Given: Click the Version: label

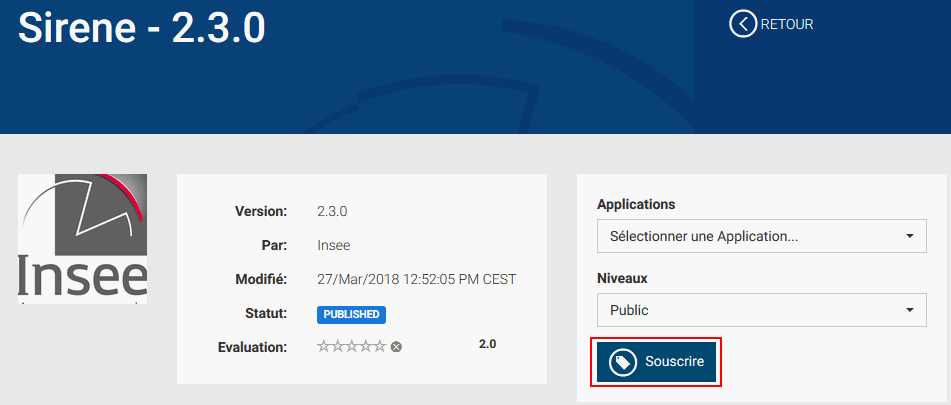Looking at the screenshot, I should tap(261, 212).
